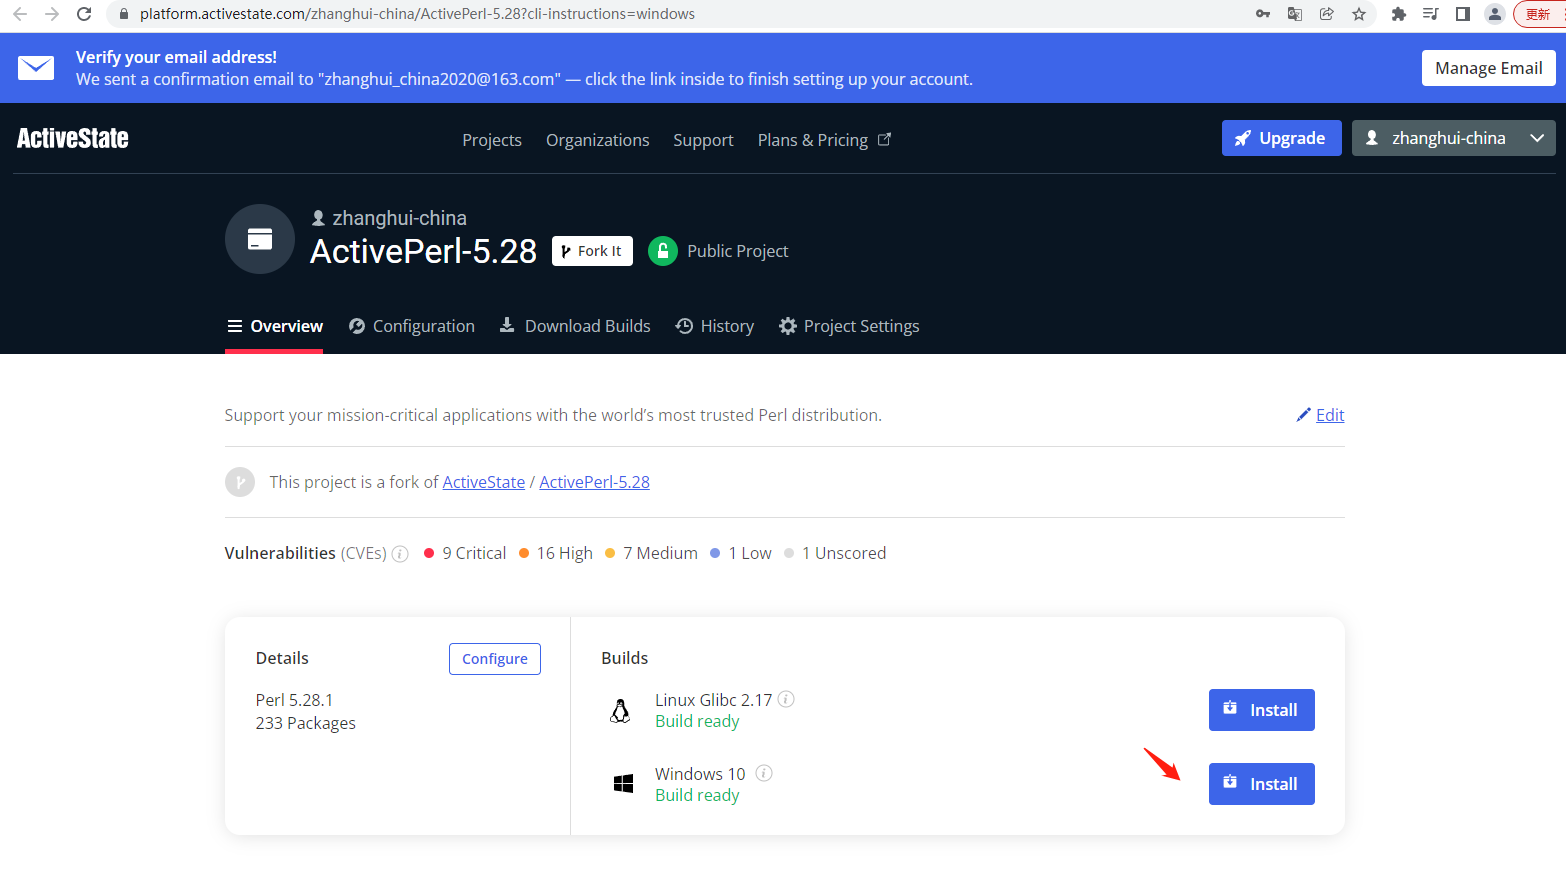Click the Upgrade button

(1282, 138)
